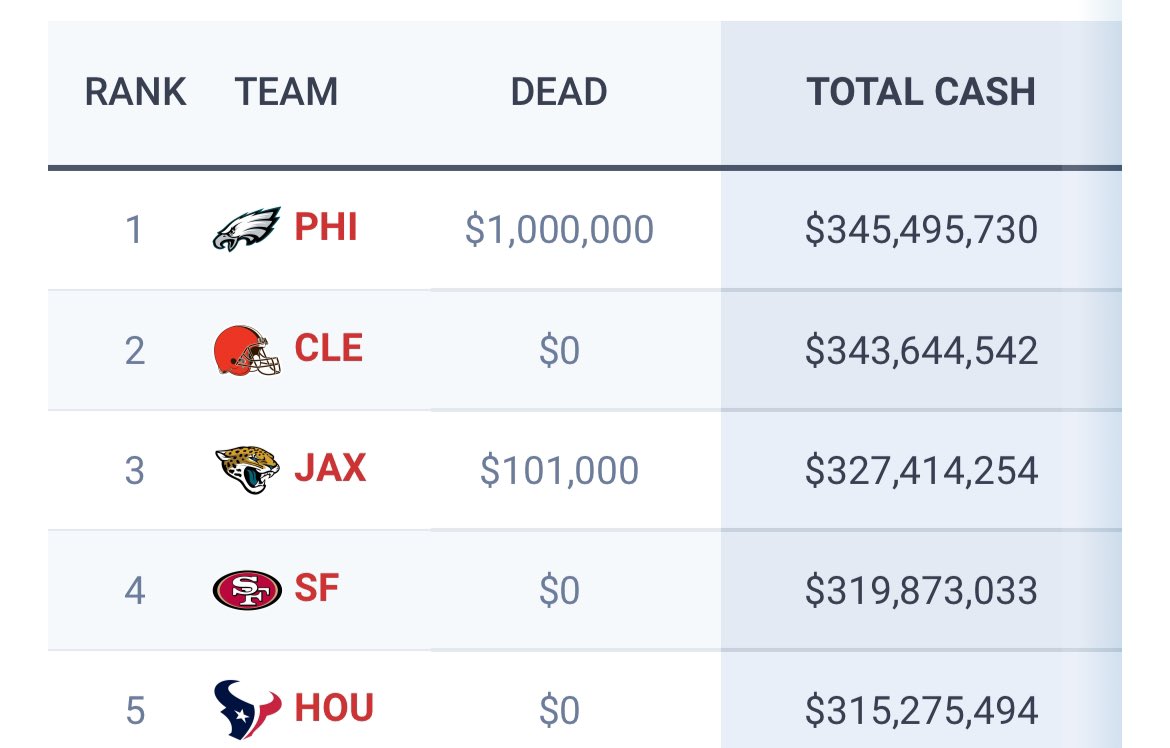Open the JAX team link
The image size is (1170, 748).
331,468
